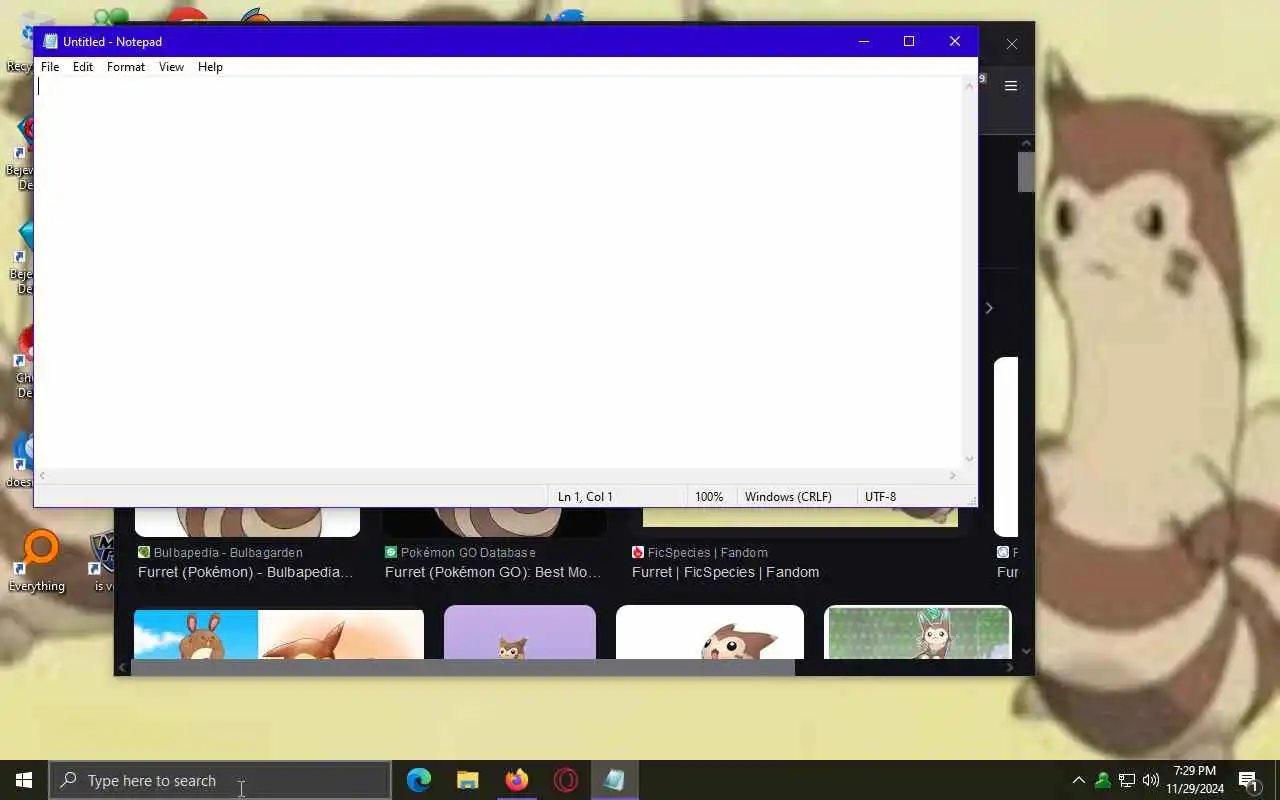Open the View menu in Notepad
1280x800 pixels.
pyautogui.click(x=171, y=67)
